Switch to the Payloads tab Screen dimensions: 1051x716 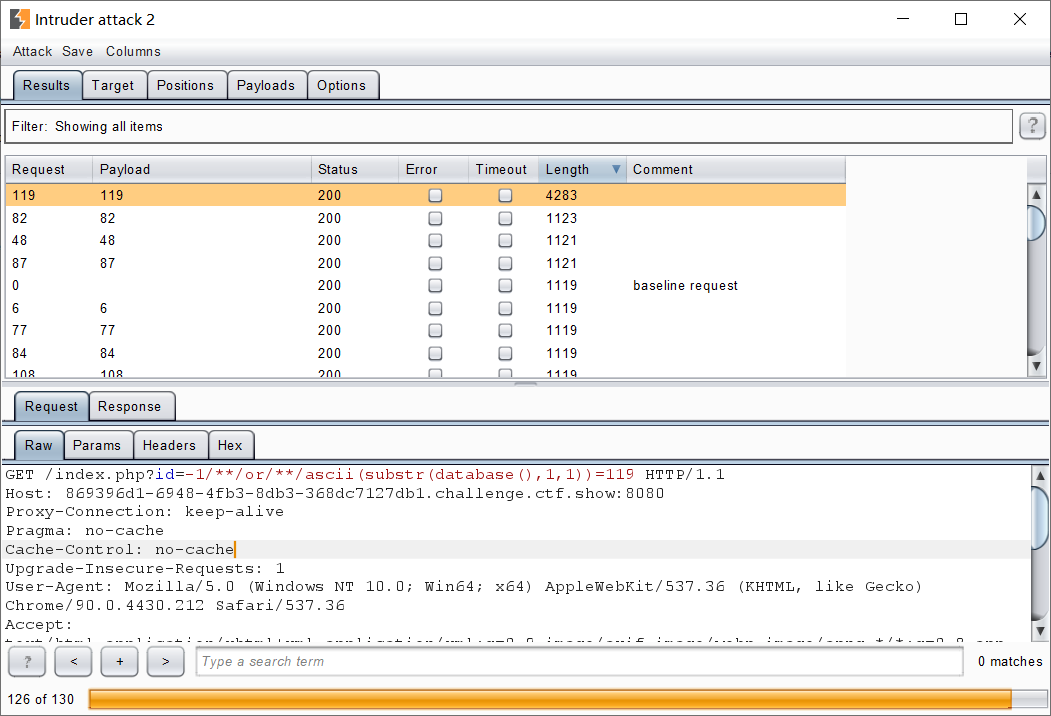coord(266,85)
